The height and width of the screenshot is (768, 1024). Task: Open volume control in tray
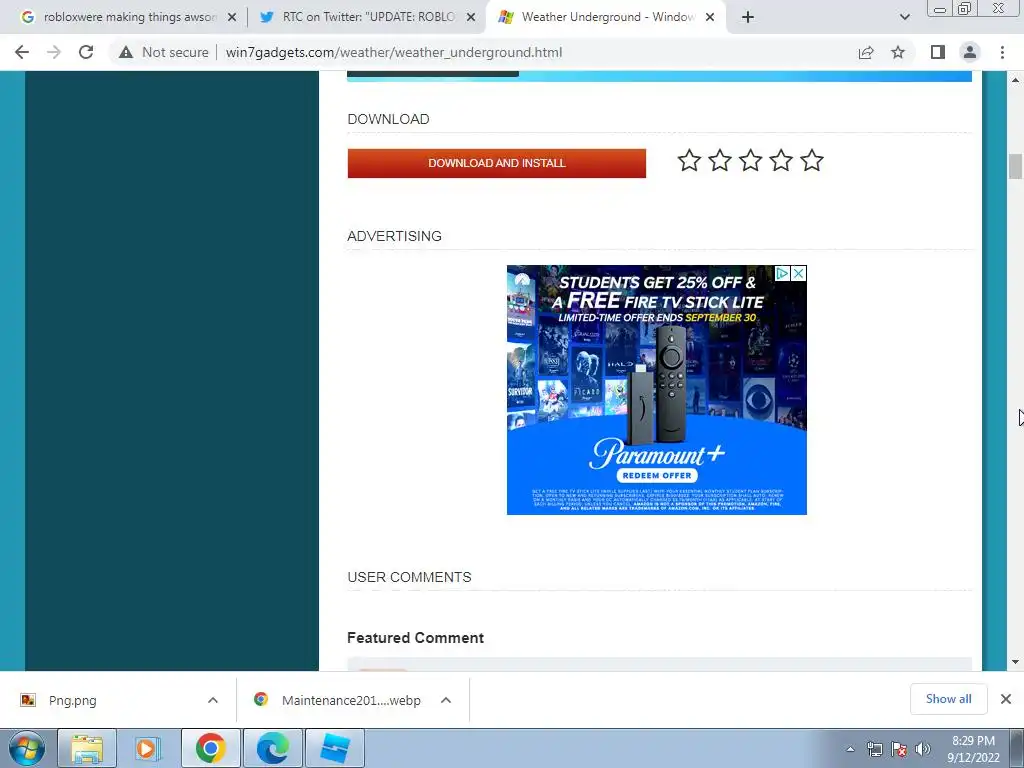(923, 749)
